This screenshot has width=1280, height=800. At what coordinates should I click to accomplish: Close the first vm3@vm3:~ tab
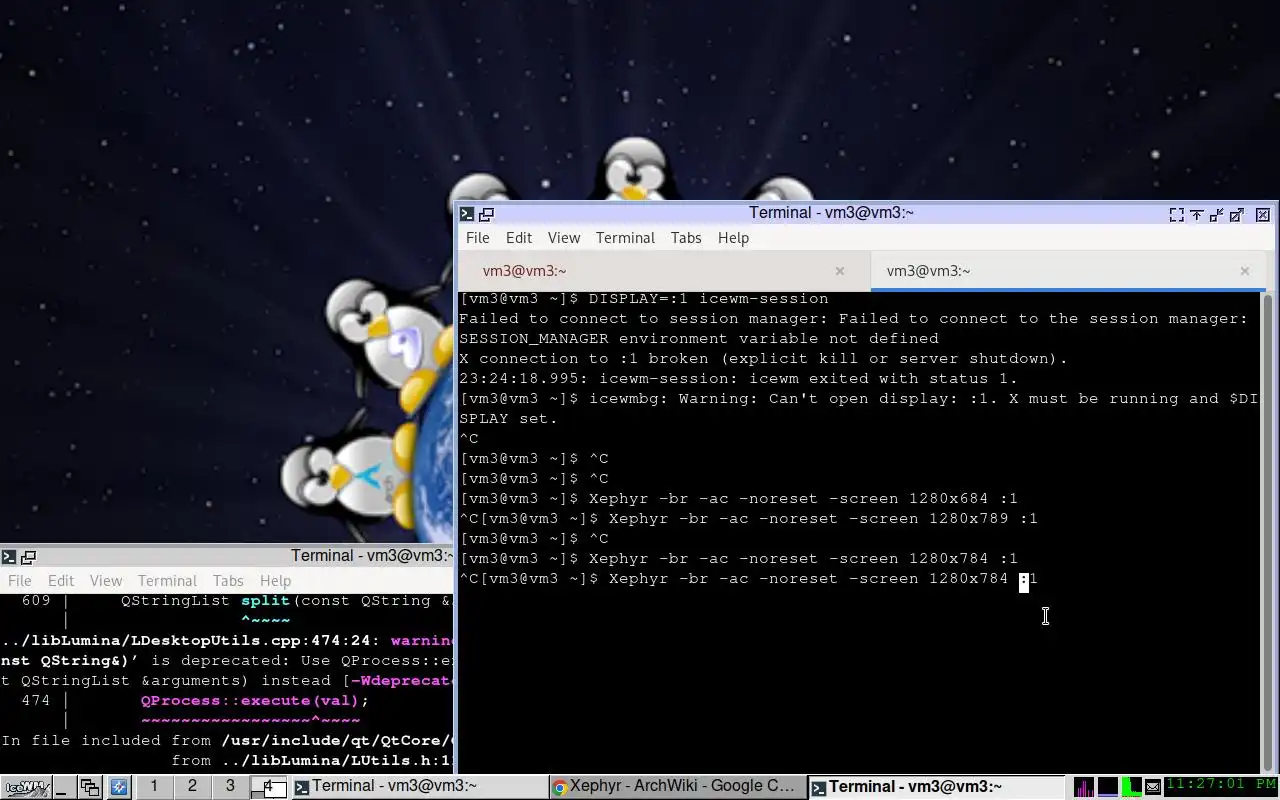pos(840,271)
